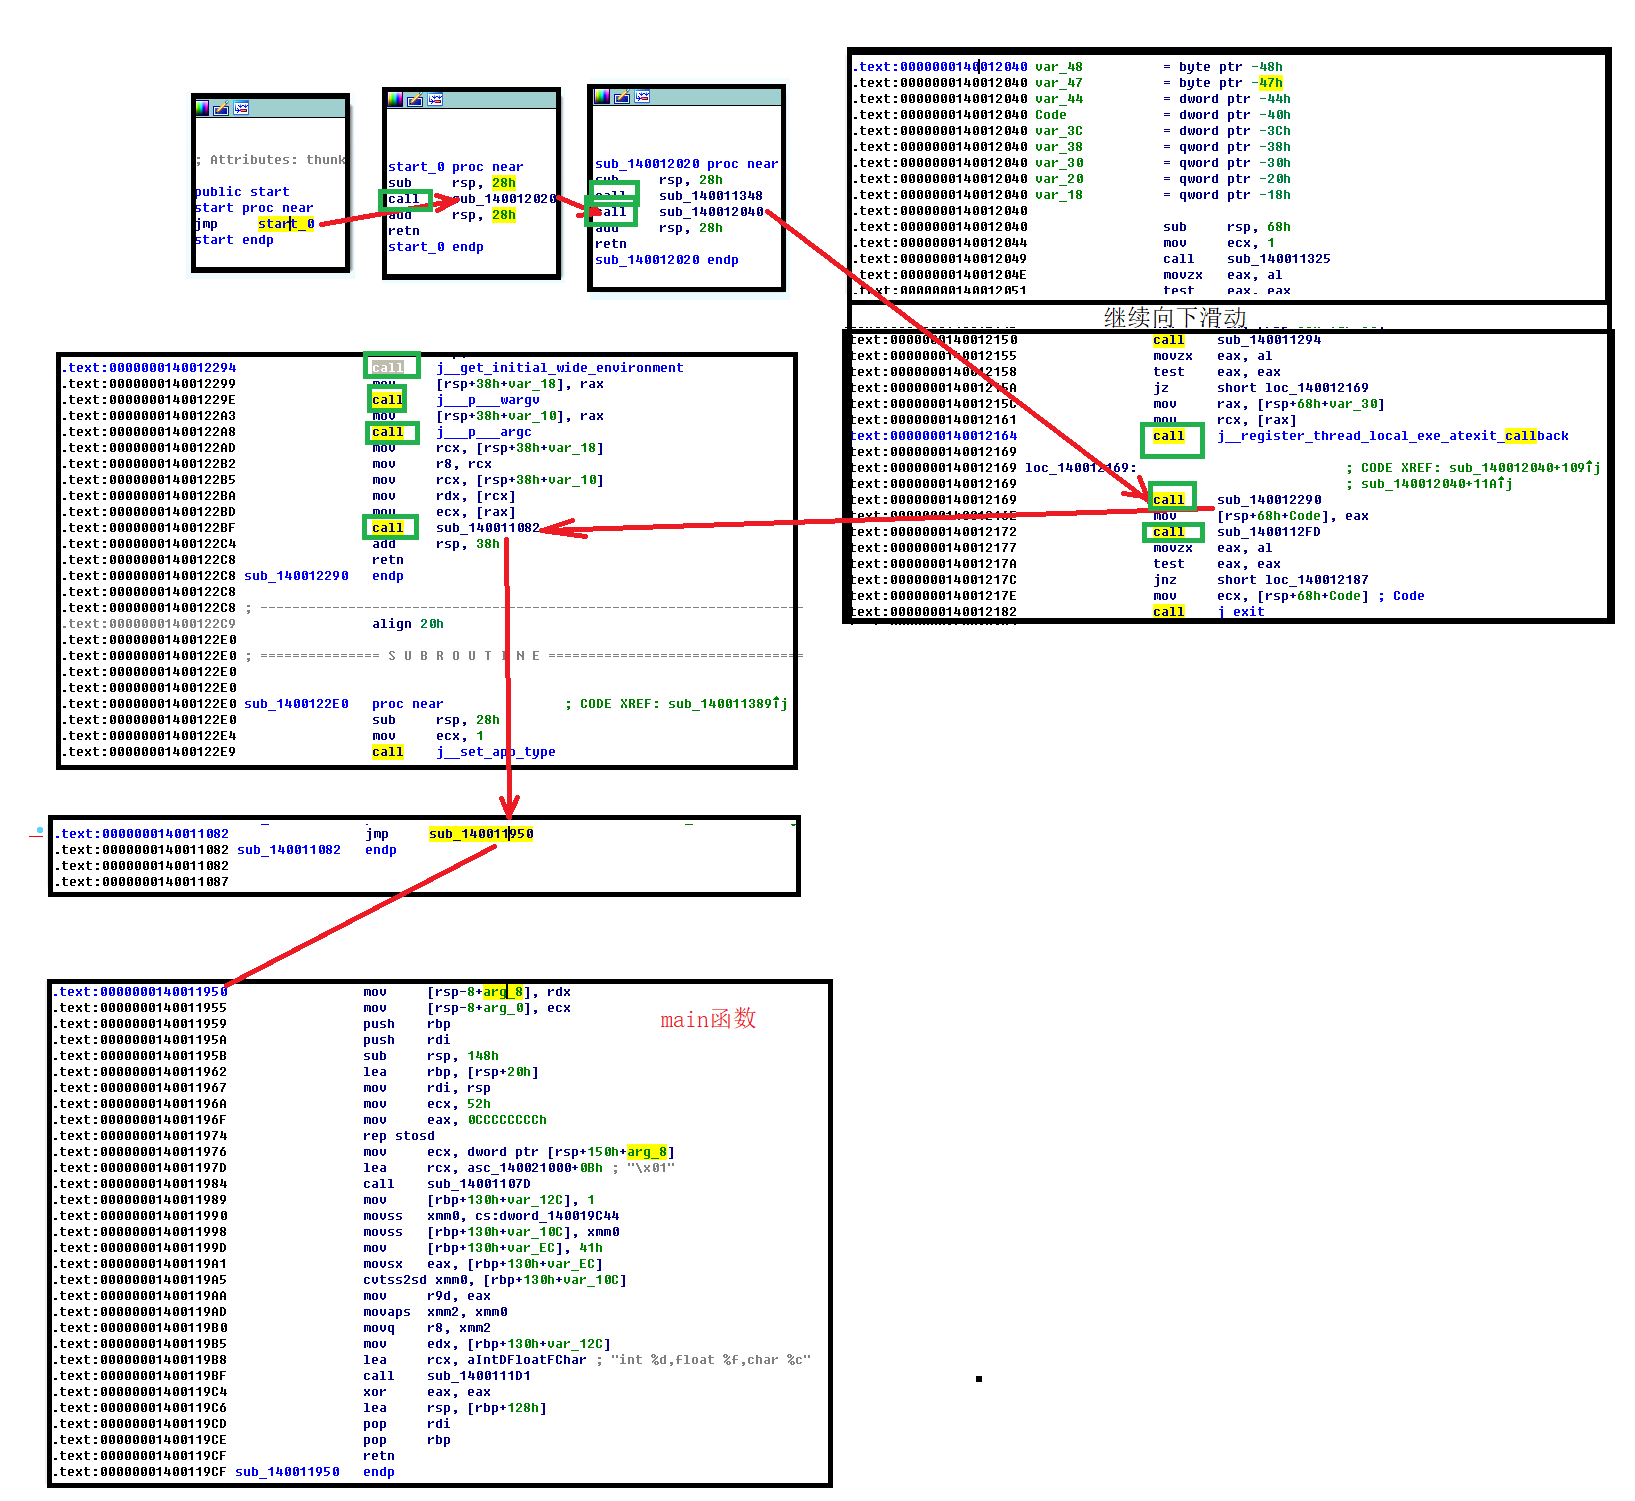Screen dimensions: 1635x1501
Task: Follow call target sub_140012020 in start_0 node
Action: click(503, 199)
